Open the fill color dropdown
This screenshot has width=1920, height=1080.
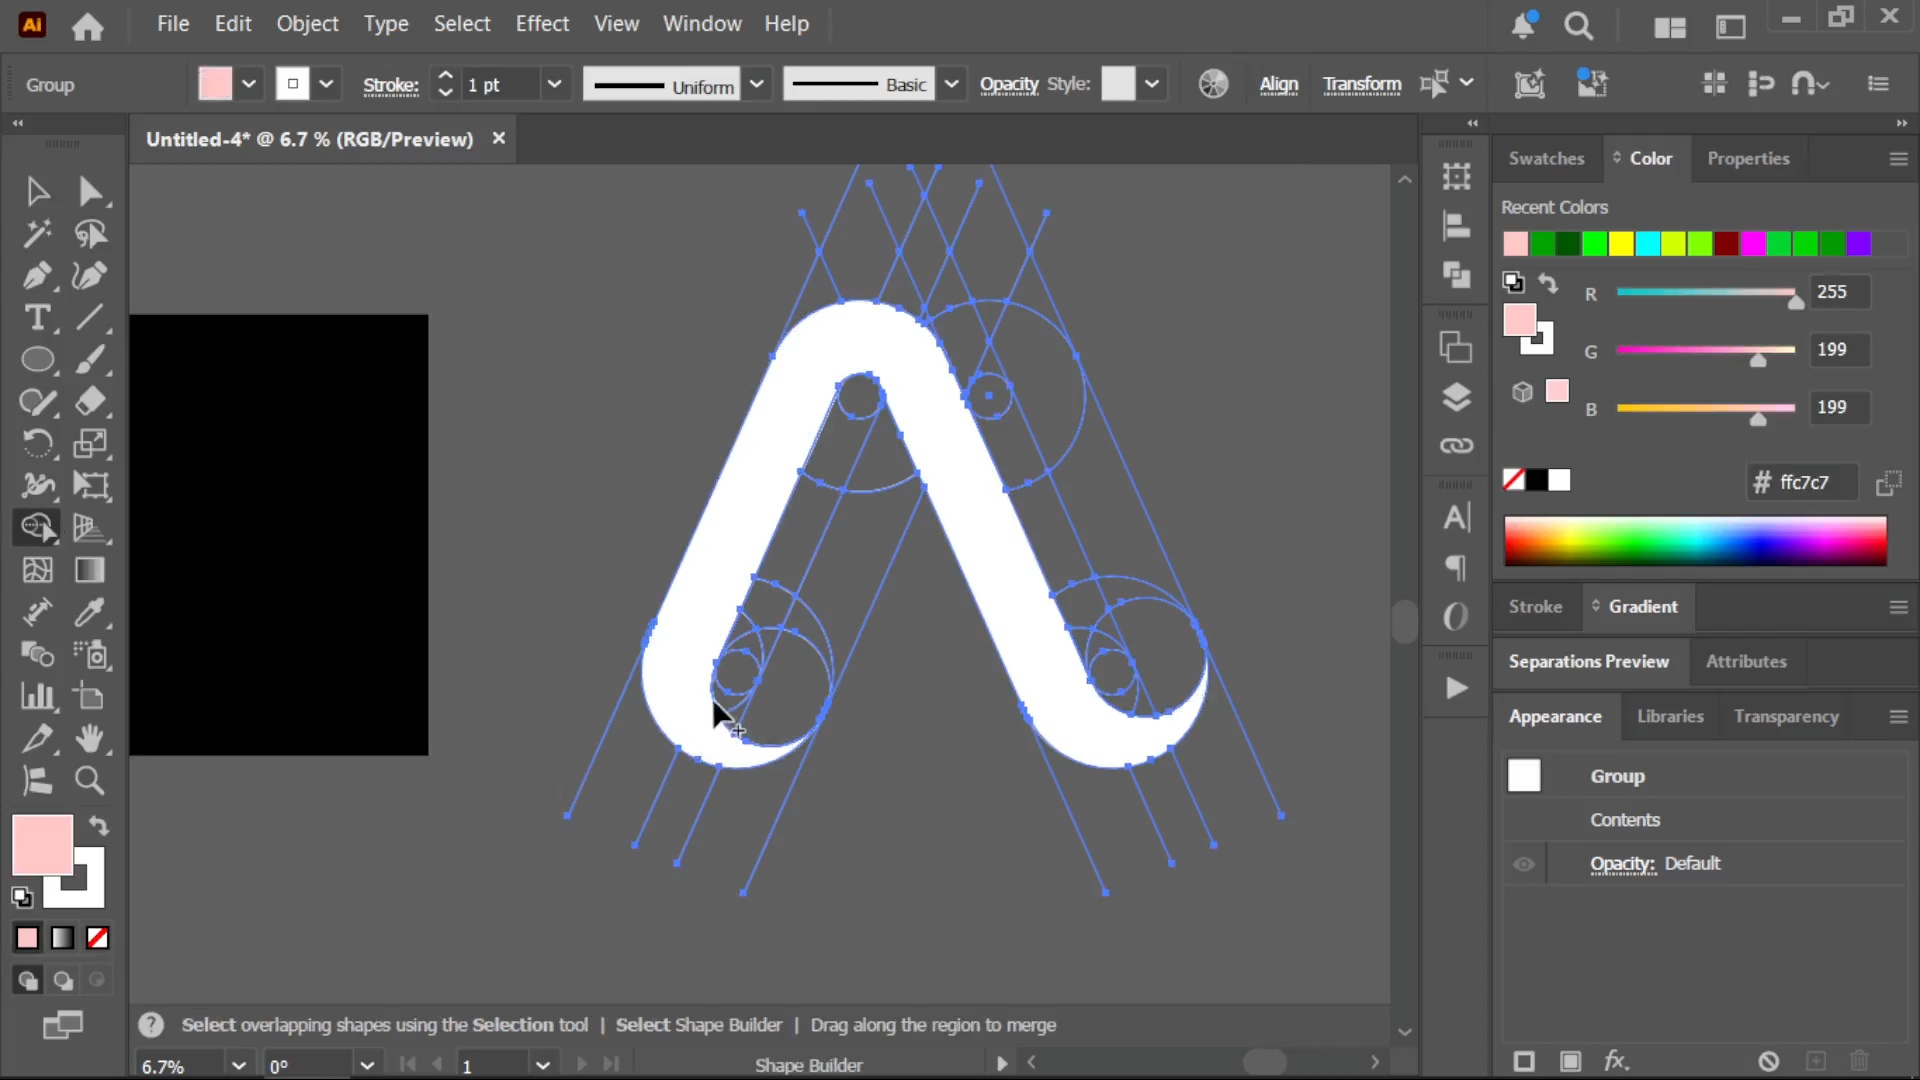pos(249,85)
